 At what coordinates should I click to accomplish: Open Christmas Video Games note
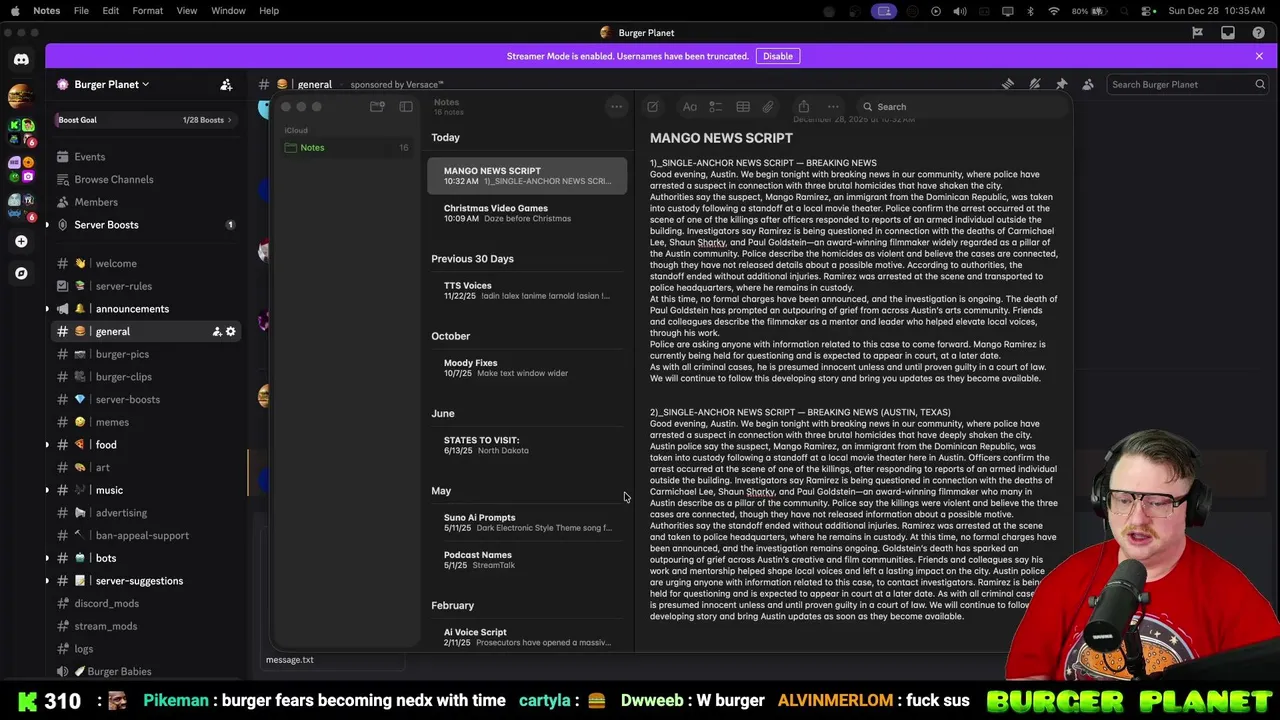click(x=527, y=214)
